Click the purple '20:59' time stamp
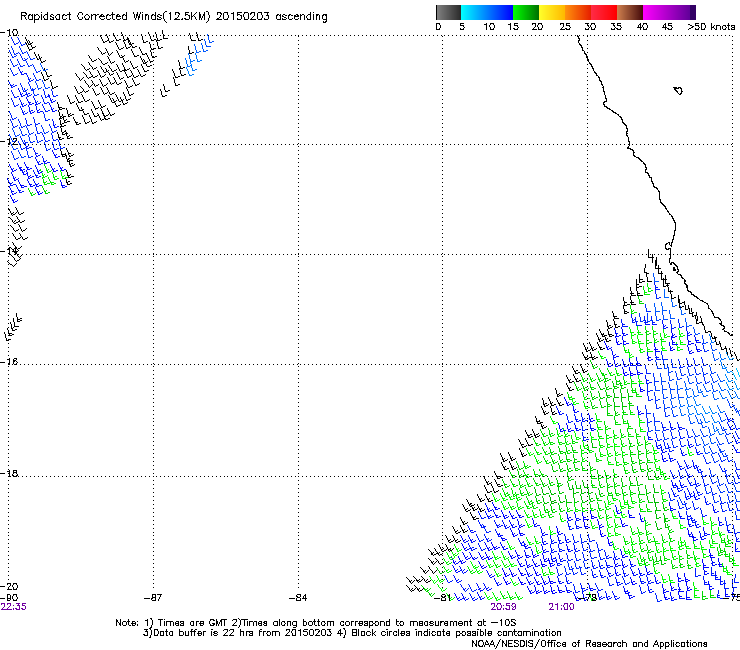Image resolution: width=740 pixels, height=650 pixels. [x=503, y=607]
